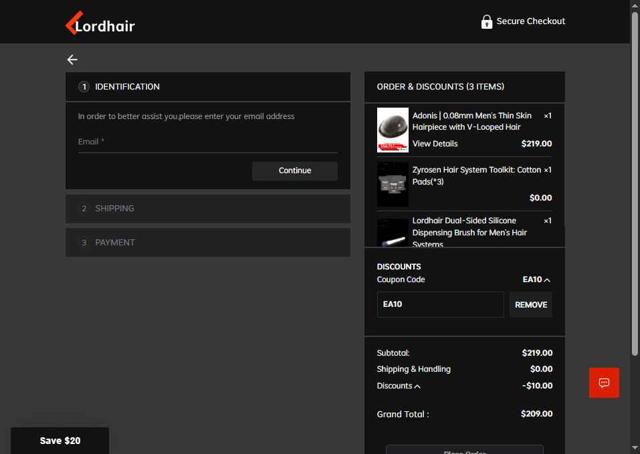Click the Grand Total $209.00 amount
This screenshot has width=640, height=454.
pyautogui.click(x=536, y=414)
